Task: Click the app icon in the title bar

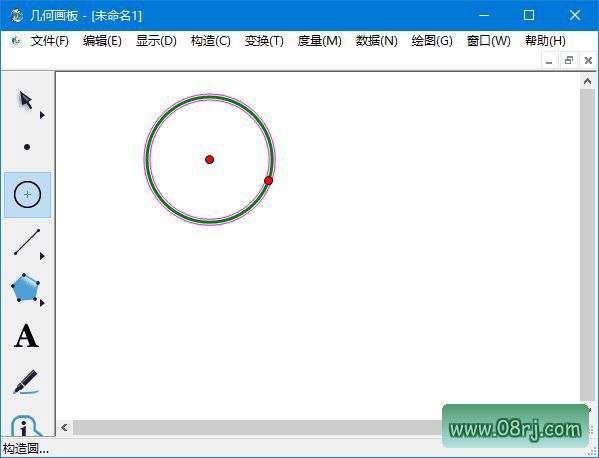Action: point(17,15)
